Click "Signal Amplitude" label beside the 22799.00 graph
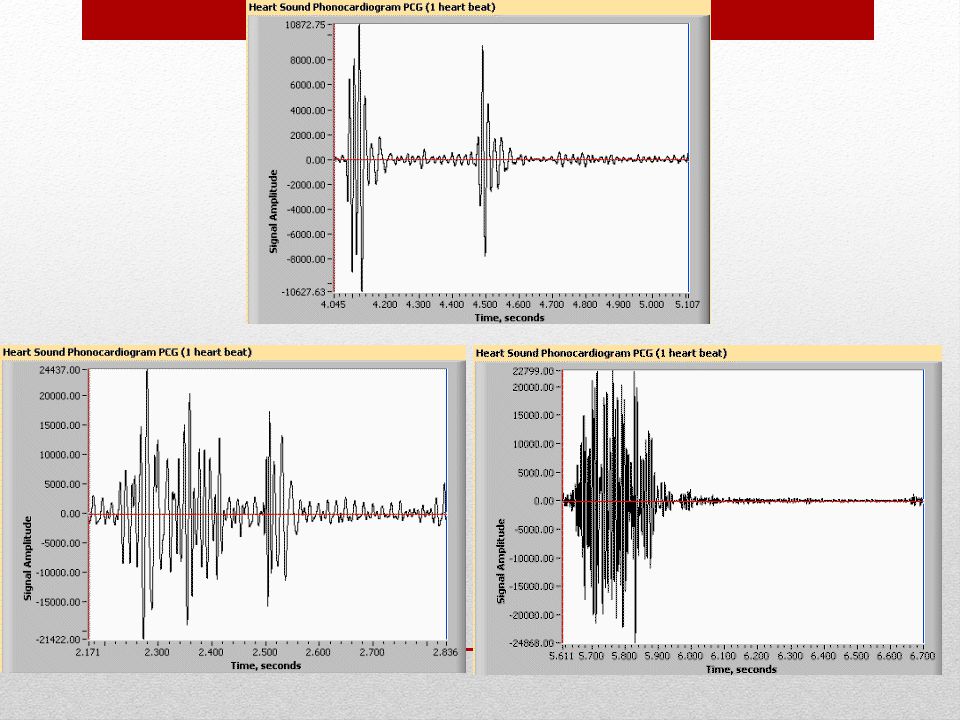Image resolution: width=960 pixels, height=720 pixels. 501,561
